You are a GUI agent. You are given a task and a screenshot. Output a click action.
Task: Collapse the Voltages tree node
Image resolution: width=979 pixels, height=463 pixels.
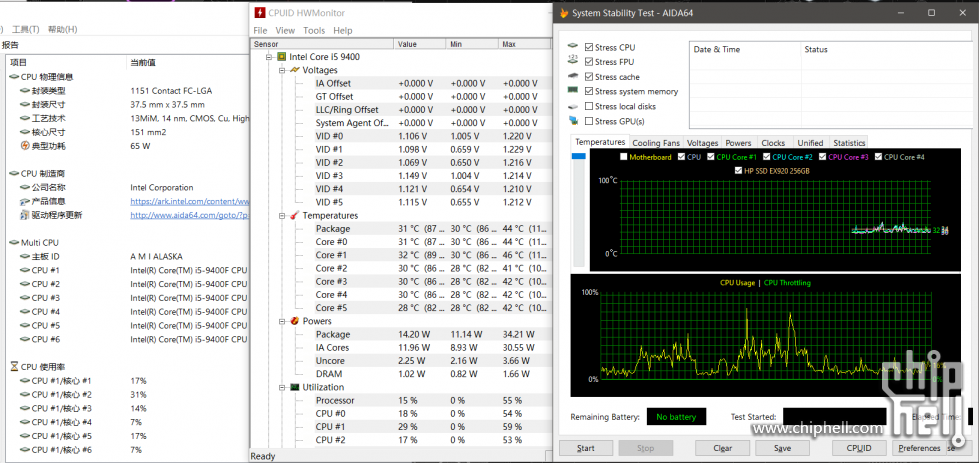282,70
